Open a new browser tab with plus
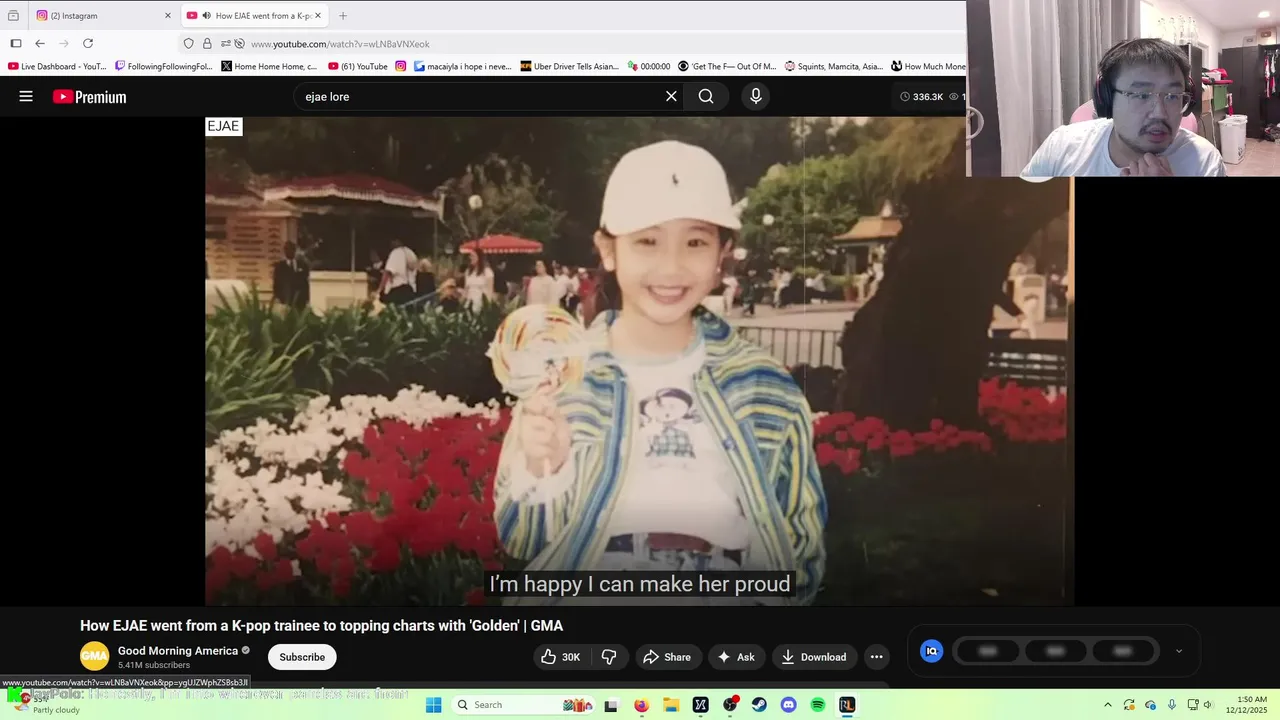The width and height of the screenshot is (1280, 720). tap(343, 15)
